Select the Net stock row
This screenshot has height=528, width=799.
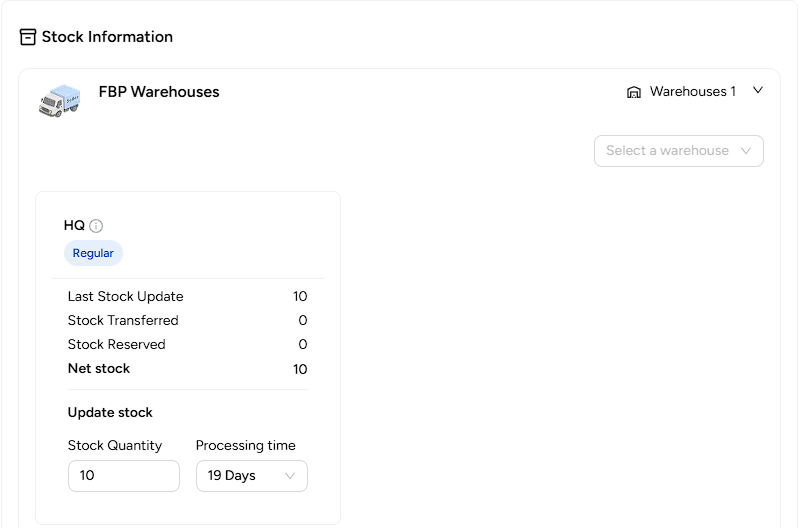click(x=188, y=368)
